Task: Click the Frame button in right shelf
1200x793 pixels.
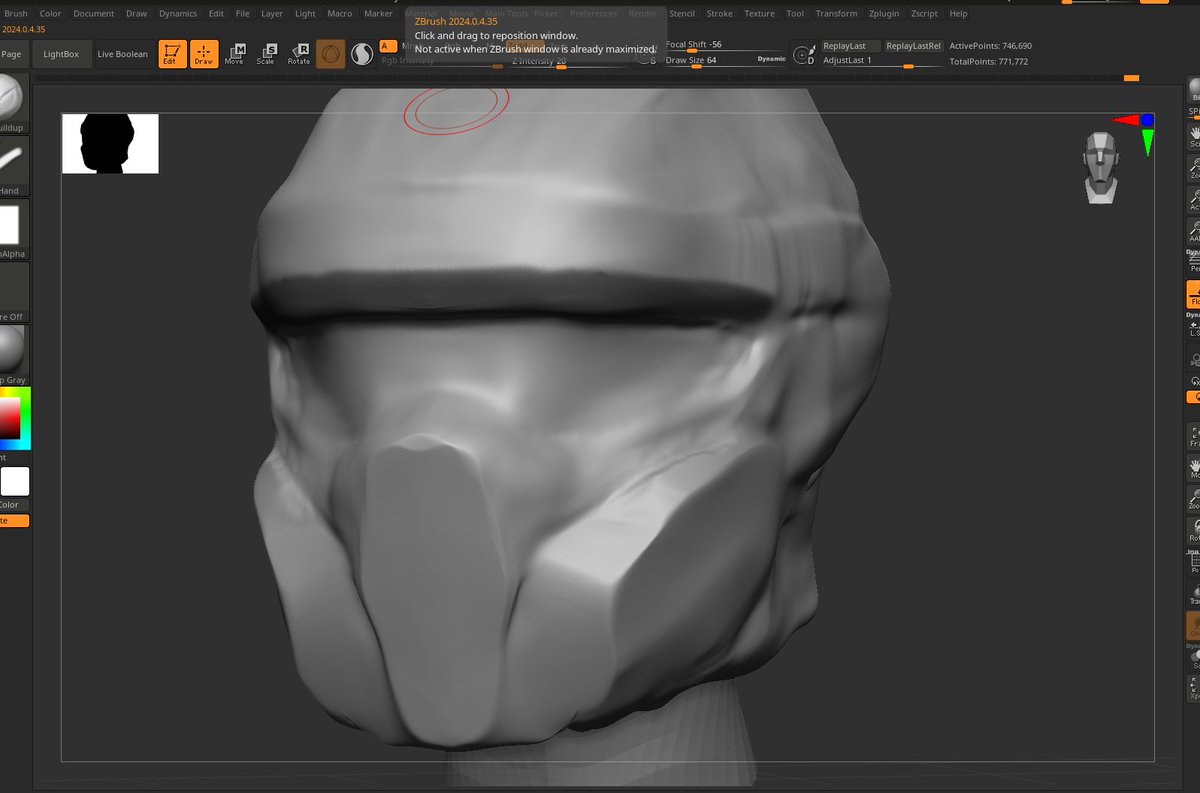Action: point(1193,436)
